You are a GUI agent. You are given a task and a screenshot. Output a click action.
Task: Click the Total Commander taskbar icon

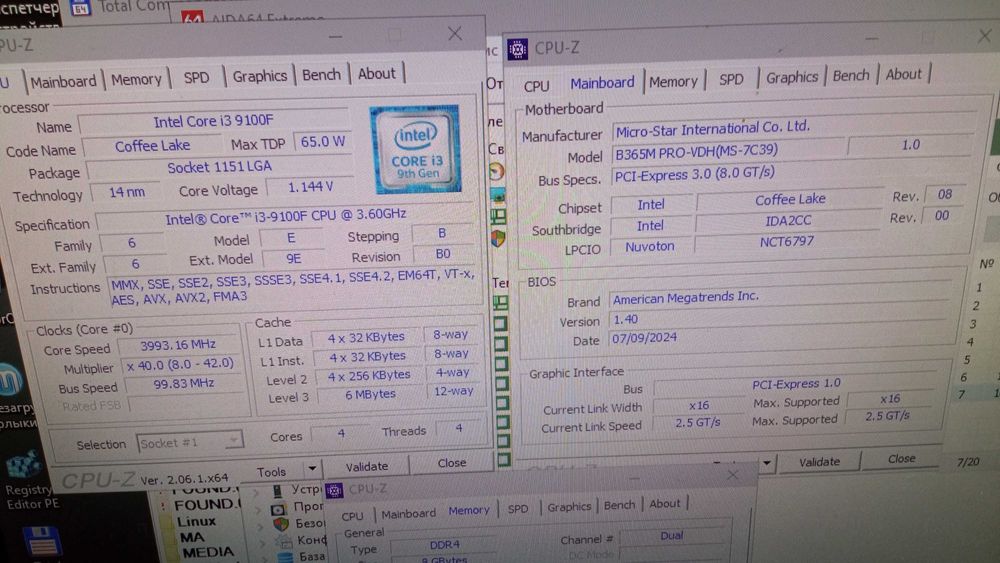coord(80,8)
